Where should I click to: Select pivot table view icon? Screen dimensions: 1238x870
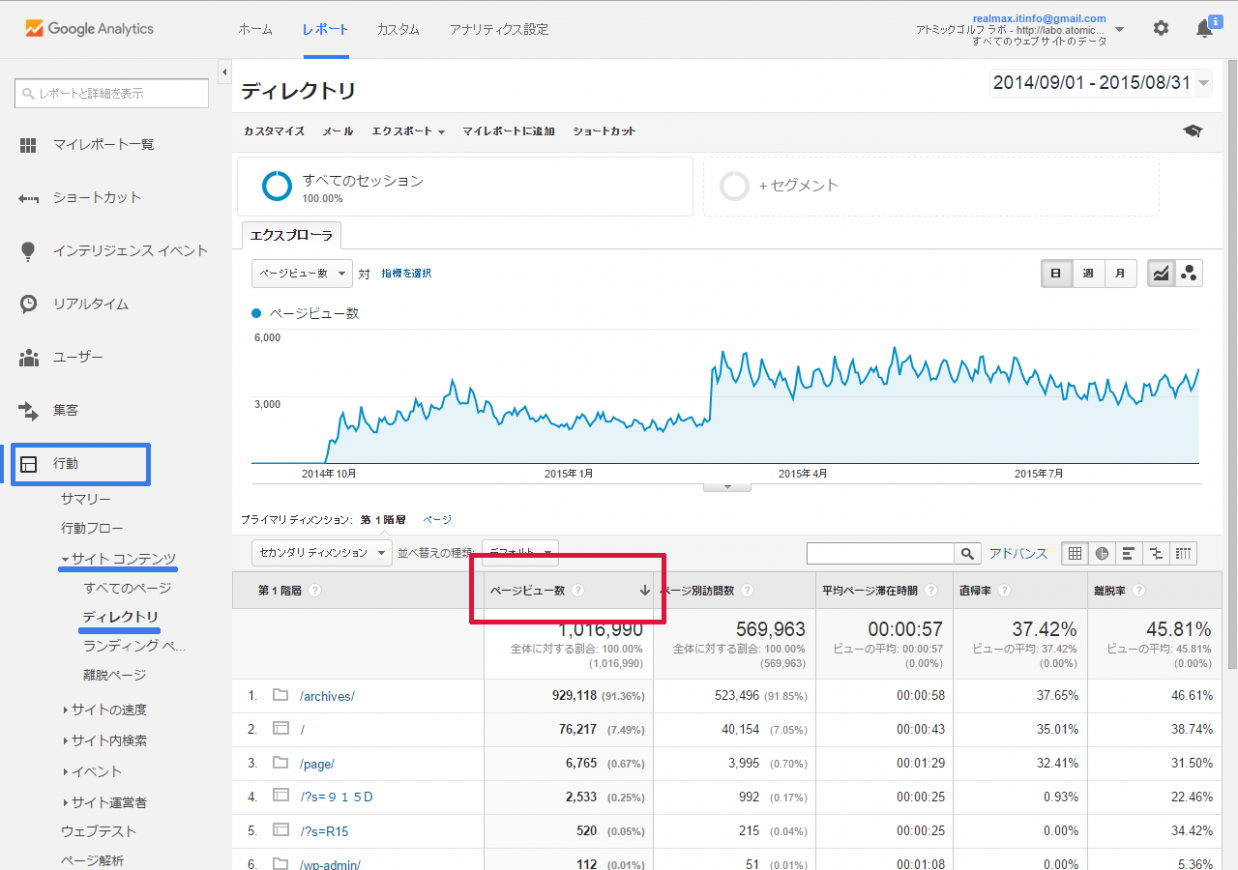1183,553
